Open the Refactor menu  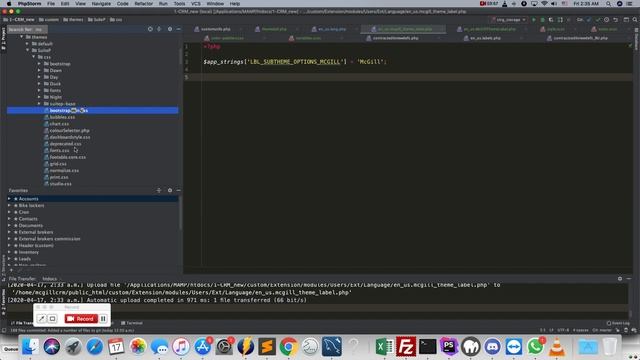pyautogui.click(x=143, y=4)
